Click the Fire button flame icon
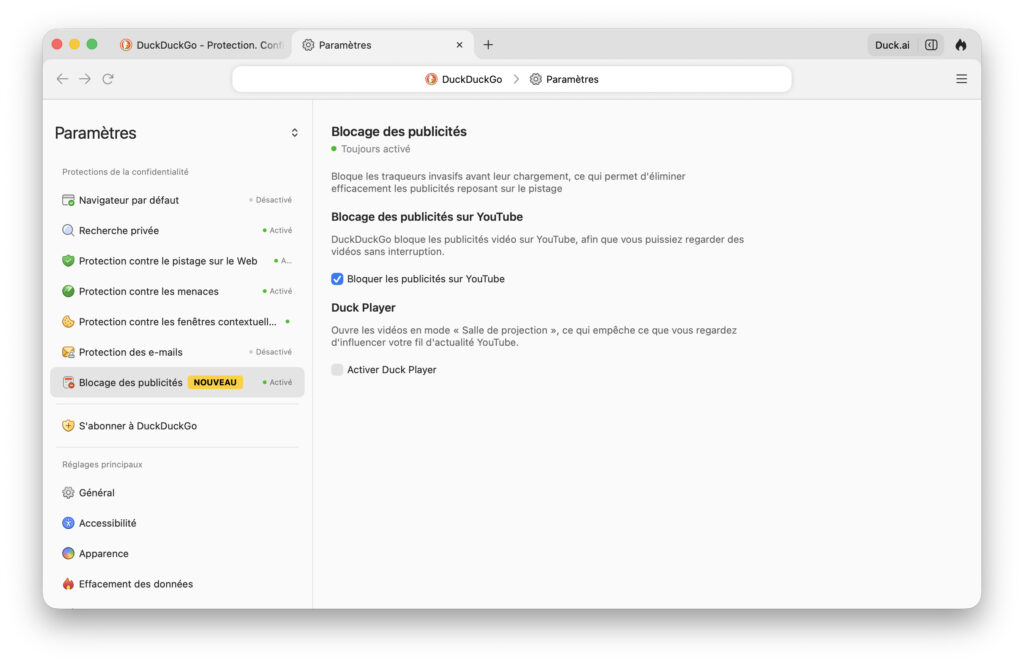 (961, 45)
